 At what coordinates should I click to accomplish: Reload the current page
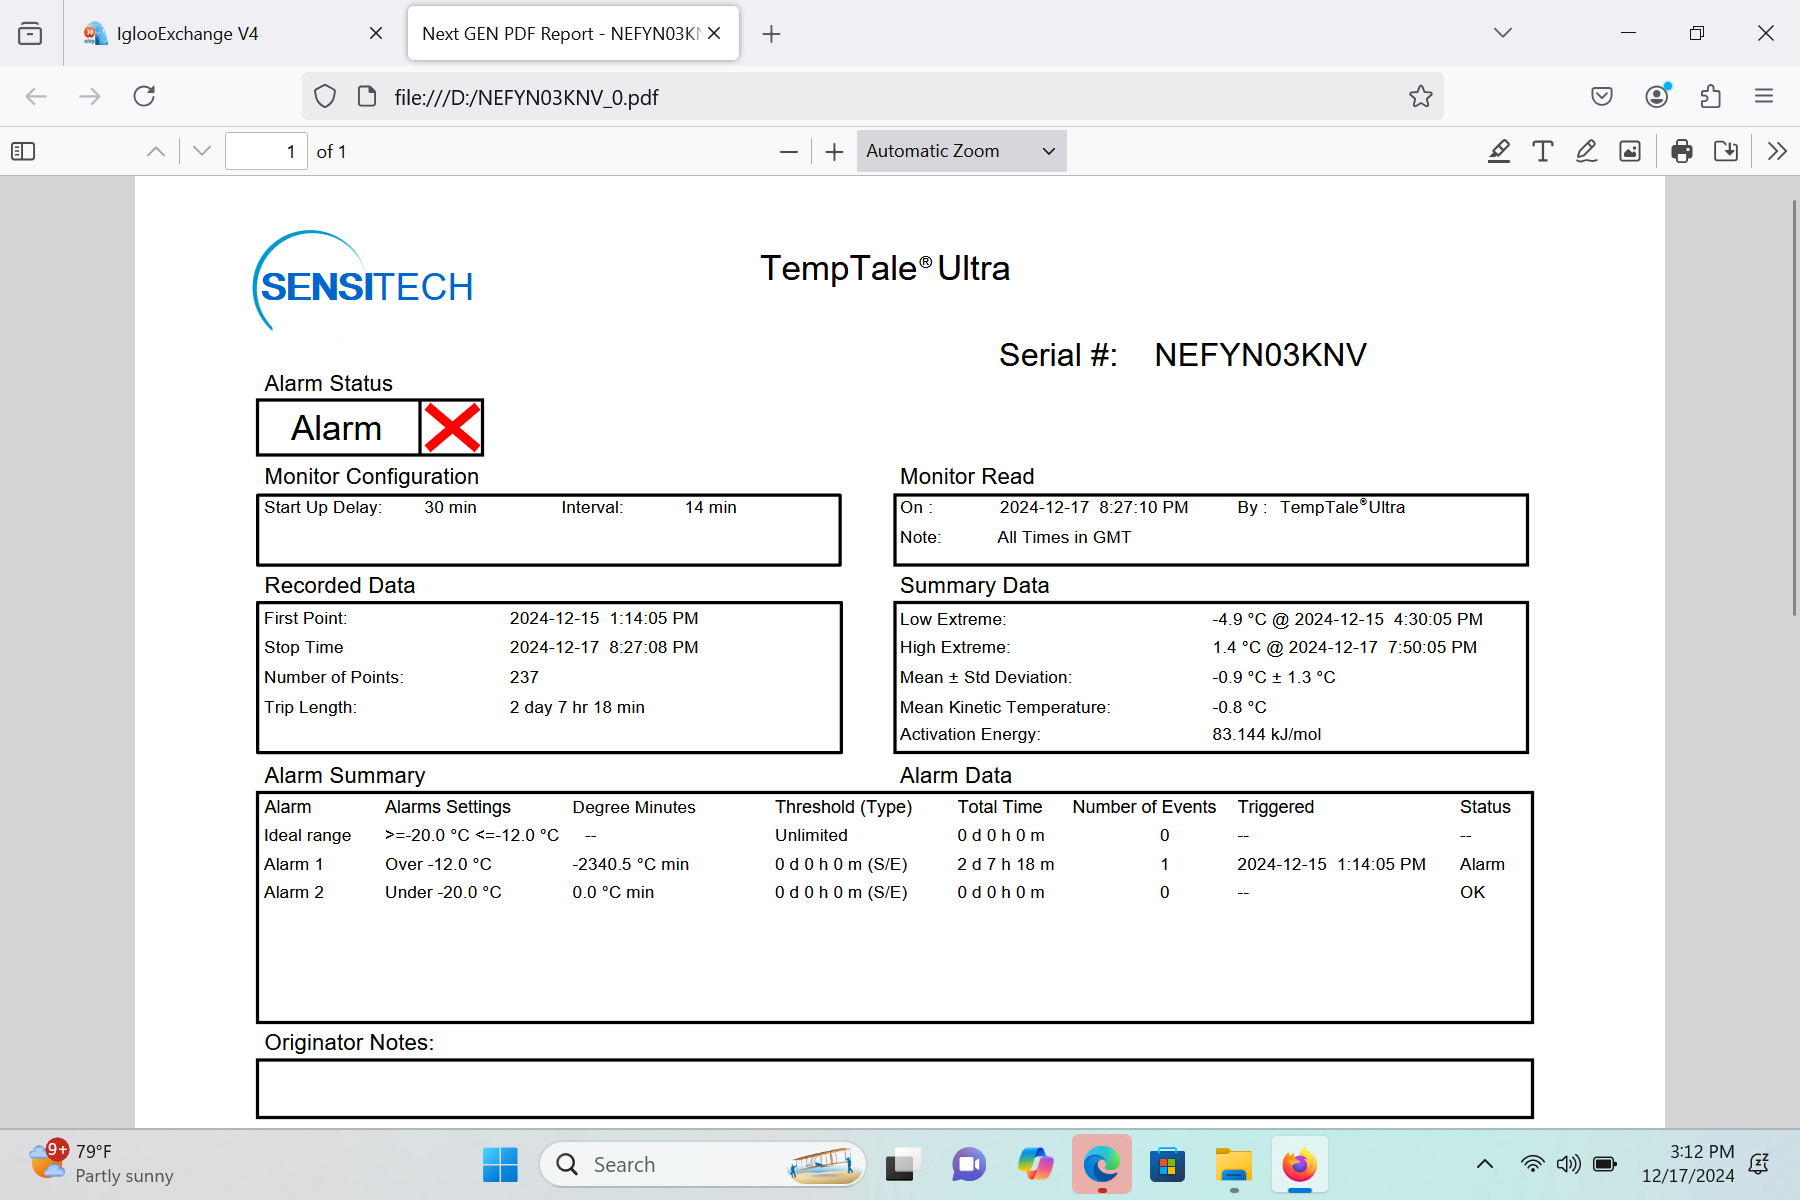[144, 96]
